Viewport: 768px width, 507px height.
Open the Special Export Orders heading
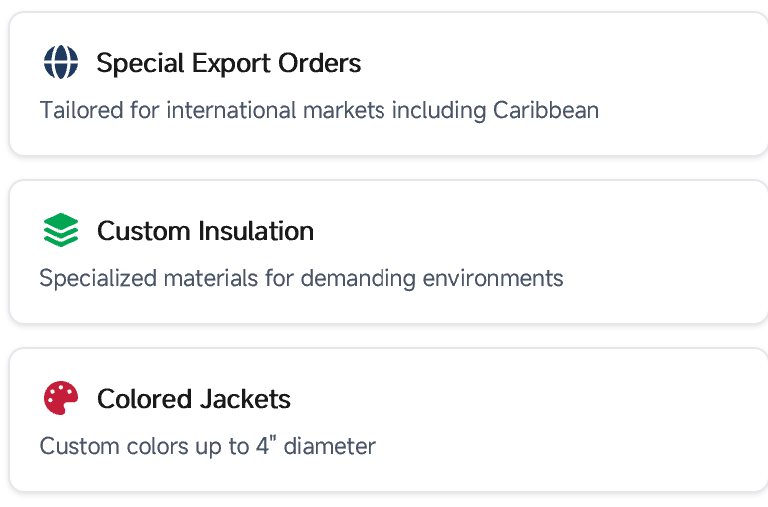(228, 63)
